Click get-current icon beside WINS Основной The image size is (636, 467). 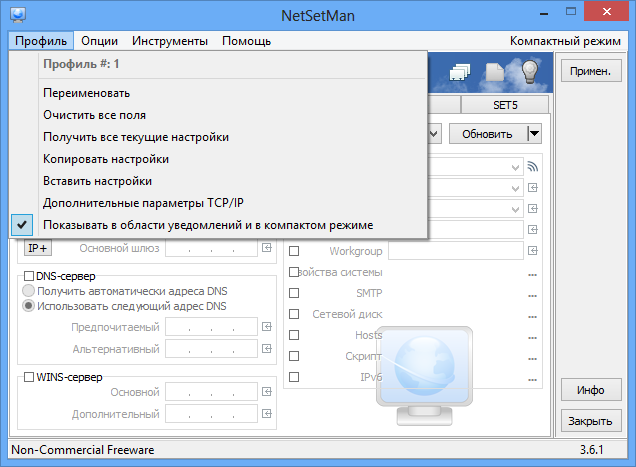pyautogui.click(x=266, y=392)
